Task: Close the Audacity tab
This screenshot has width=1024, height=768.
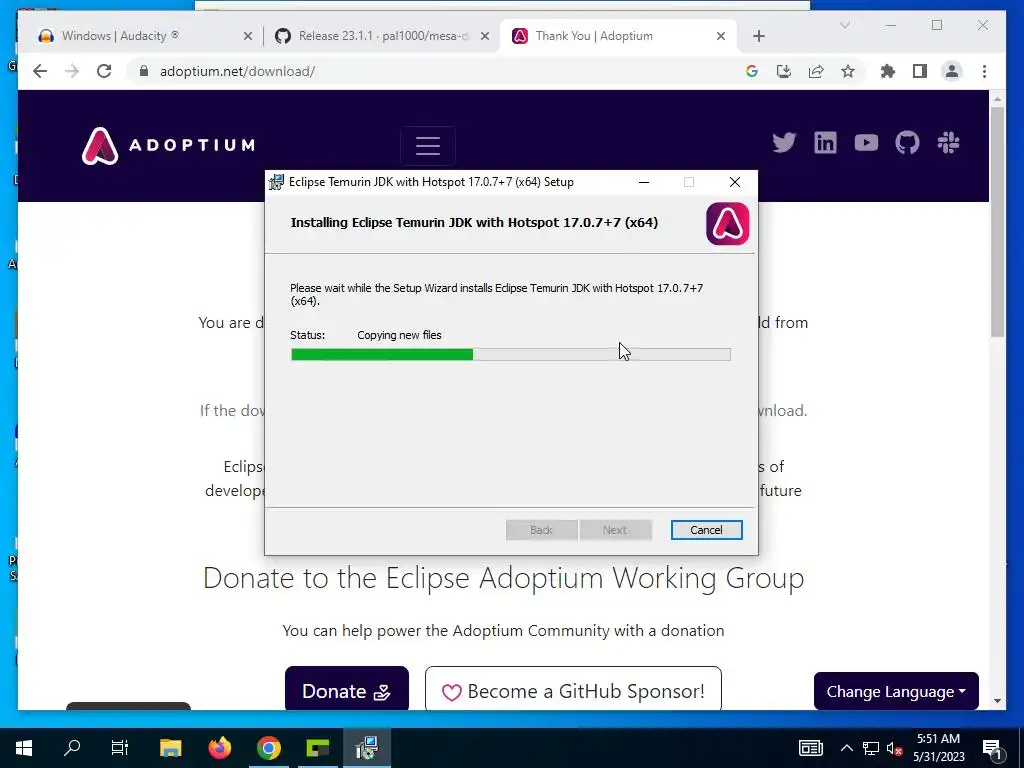Action: point(248,36)
